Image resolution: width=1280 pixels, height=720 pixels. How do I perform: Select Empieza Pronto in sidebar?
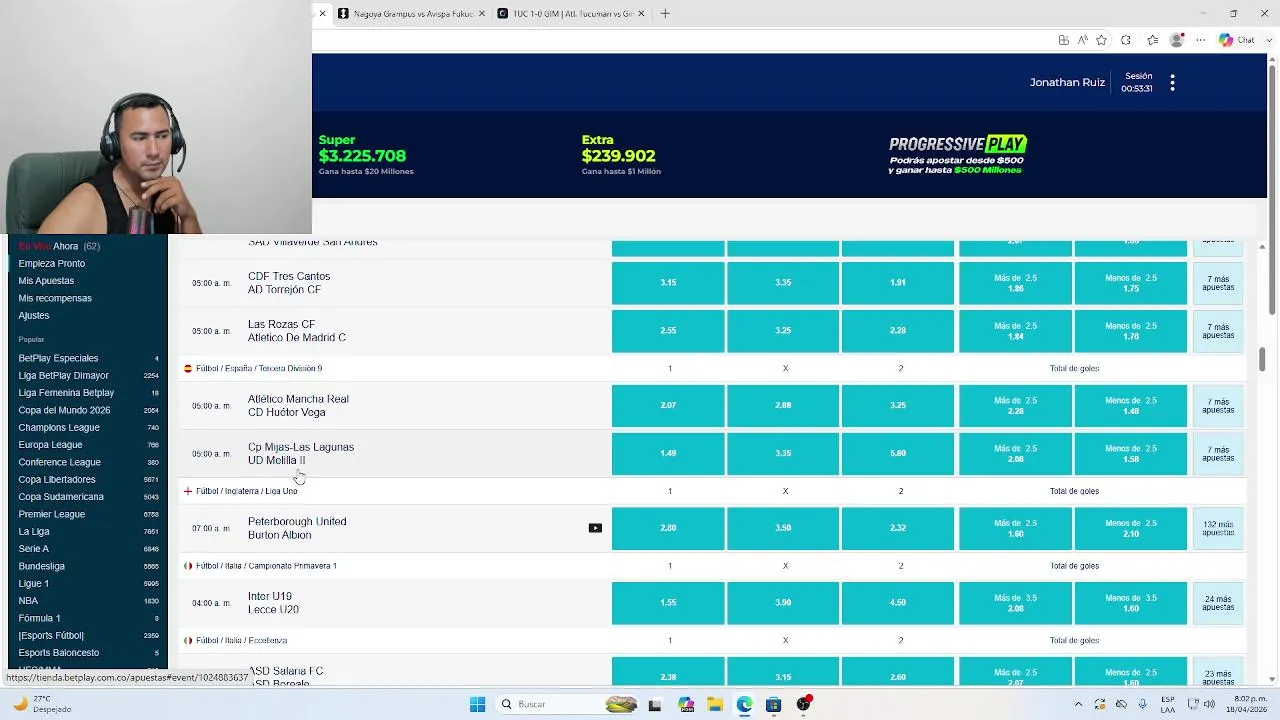pyautogui.click(x=52, y=263)
